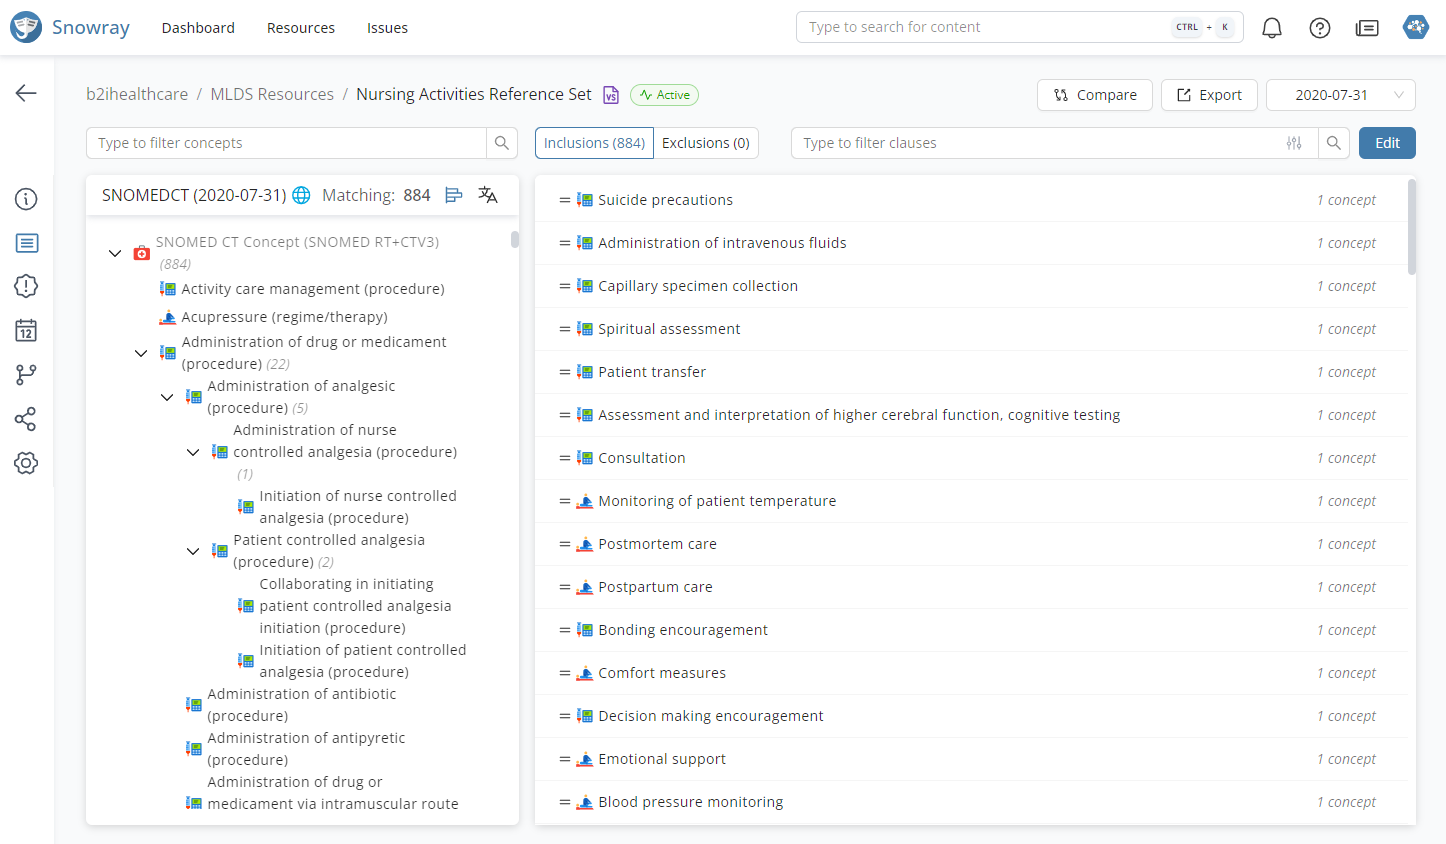1446x844 pixels.
Task: Open the translate language icon in concept panel
Action: pyautogui.click(x=488, y=195)
